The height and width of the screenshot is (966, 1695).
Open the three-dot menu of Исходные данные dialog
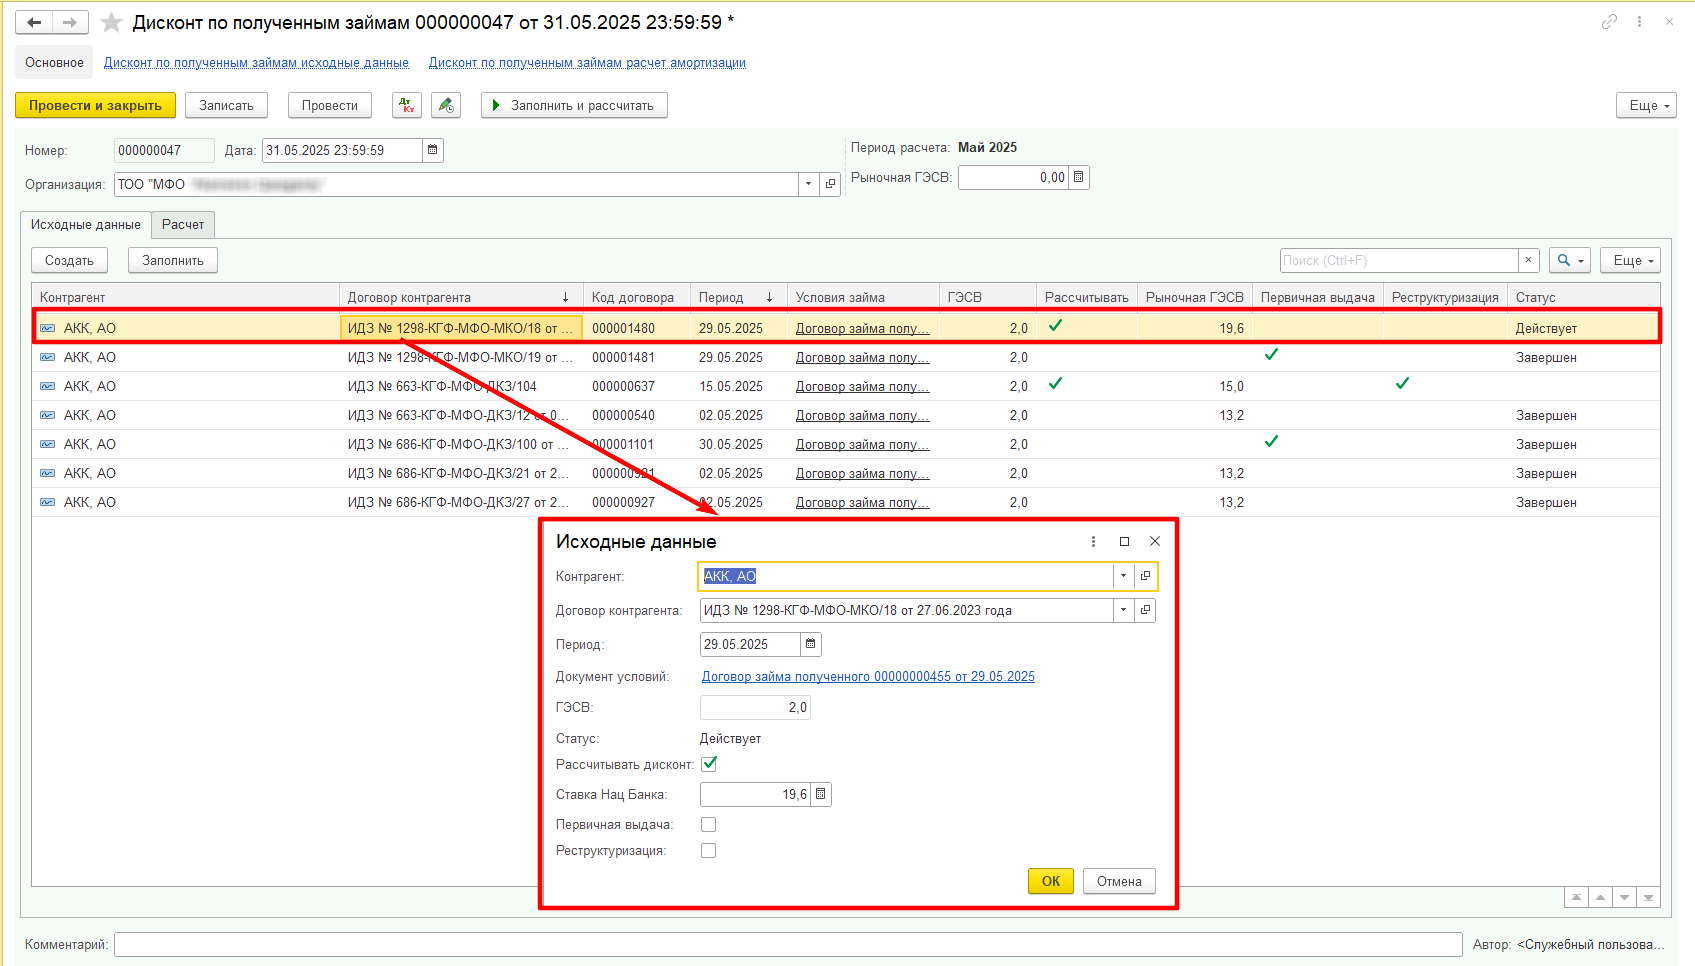1093,541
